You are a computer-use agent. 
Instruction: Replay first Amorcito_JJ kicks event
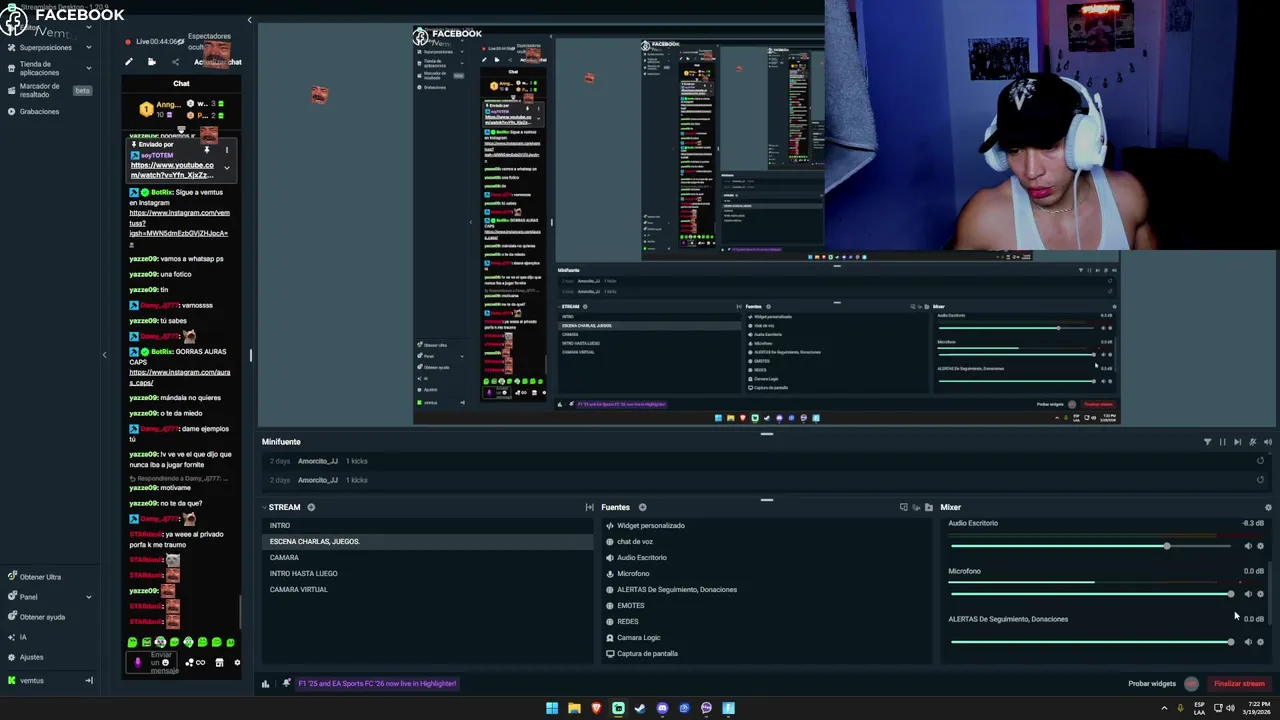pos(1260,461)
